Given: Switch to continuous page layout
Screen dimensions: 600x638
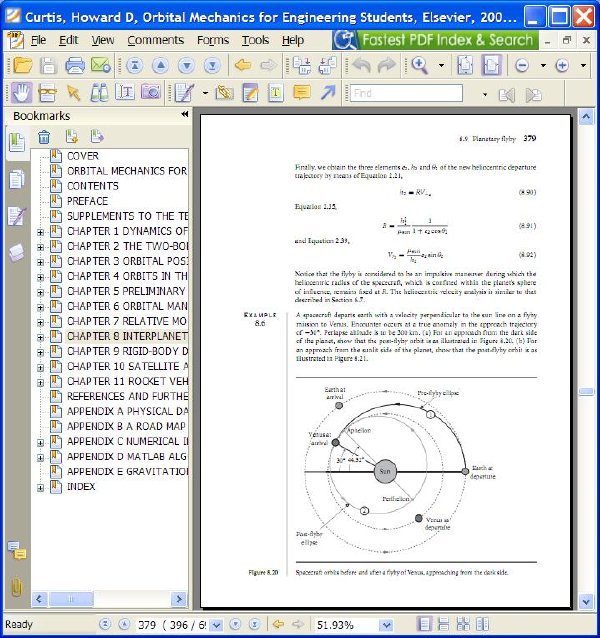Looking at the screenshot, I should pyautogui.click(x=443, y=624).
